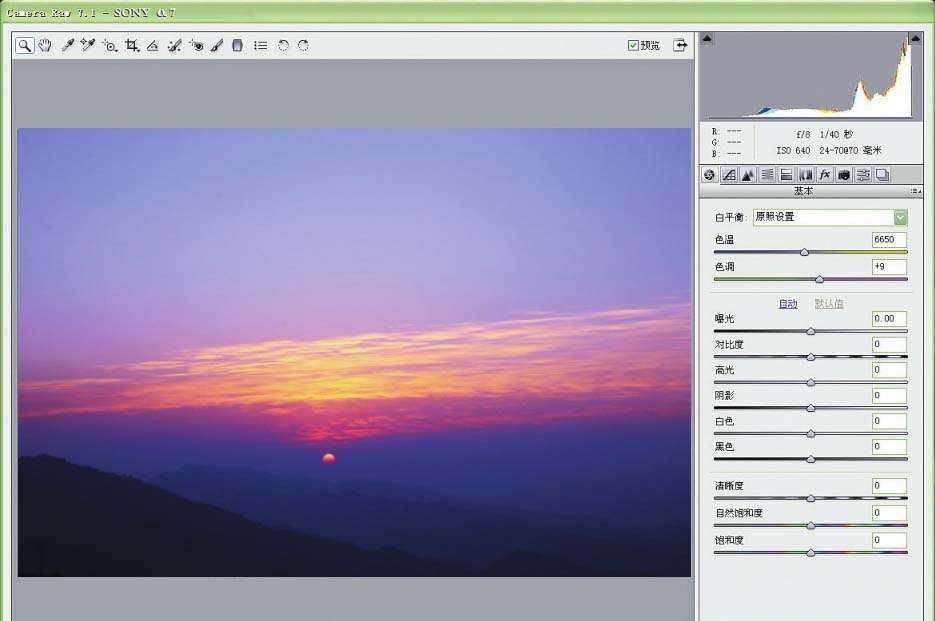Click the 色温 temperature slider handle
Viewport: 935px width, 621px height.
(x=804, y=252)
